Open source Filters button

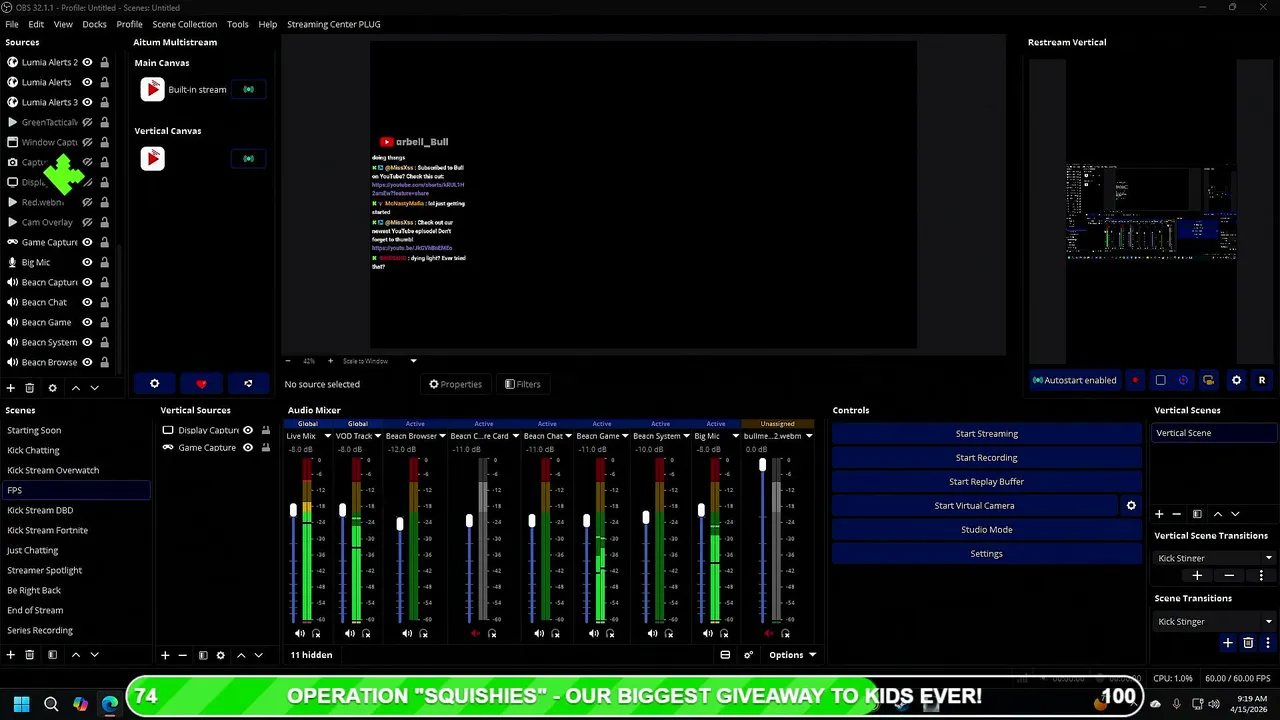pyautogui.click(x=522, y=384)
